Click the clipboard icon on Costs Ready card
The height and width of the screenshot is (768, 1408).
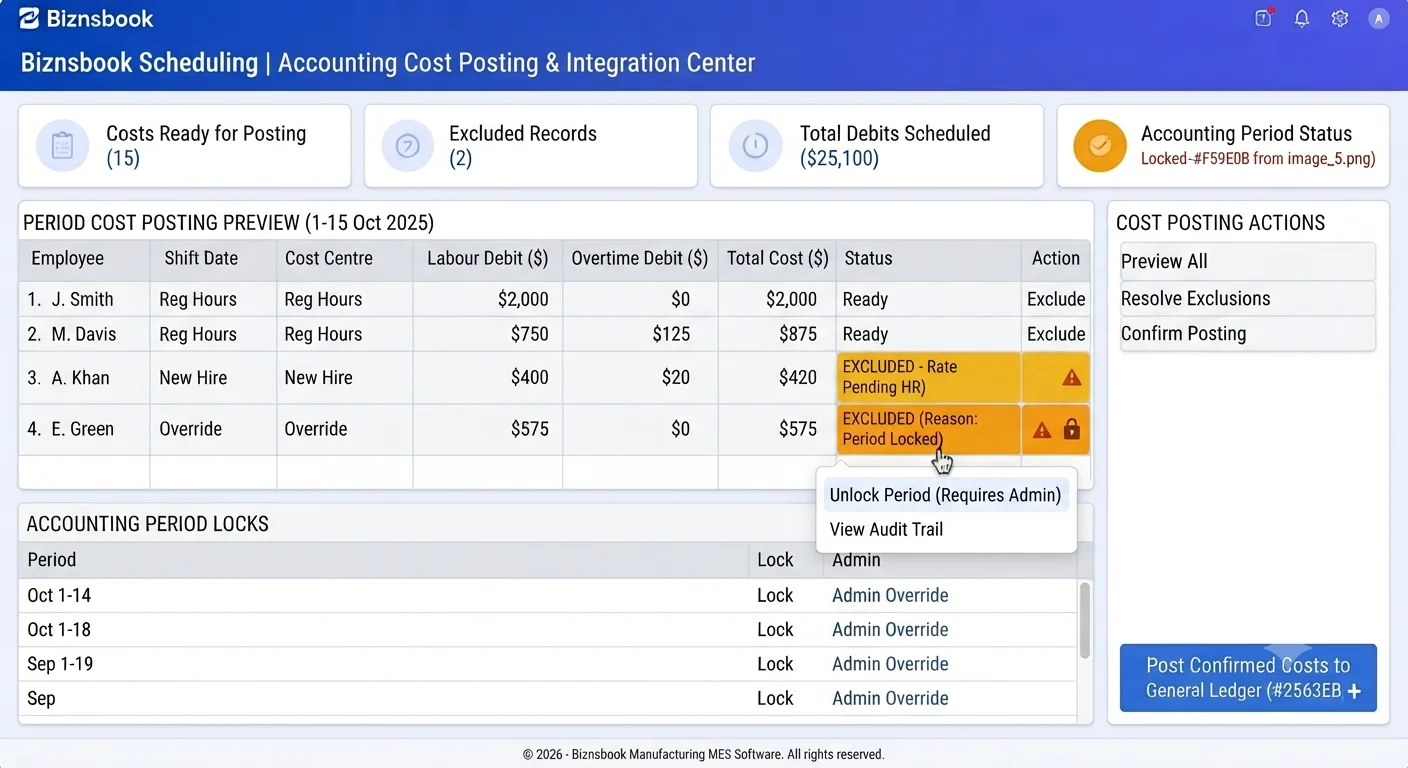62,146
